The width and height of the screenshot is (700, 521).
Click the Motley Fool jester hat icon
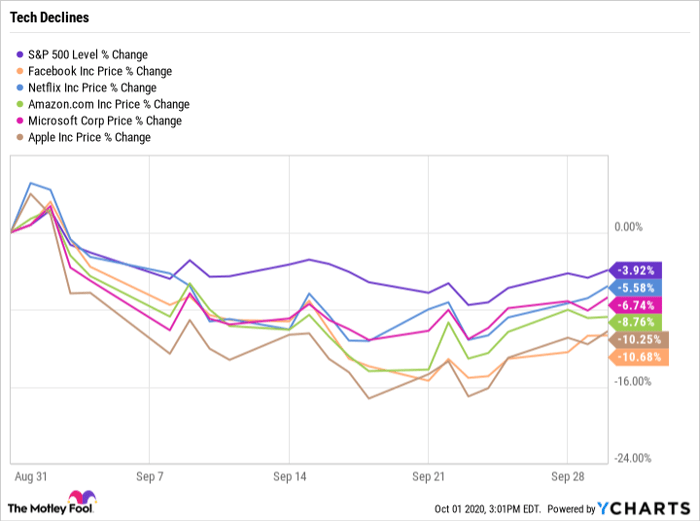[x=80, y=499]
